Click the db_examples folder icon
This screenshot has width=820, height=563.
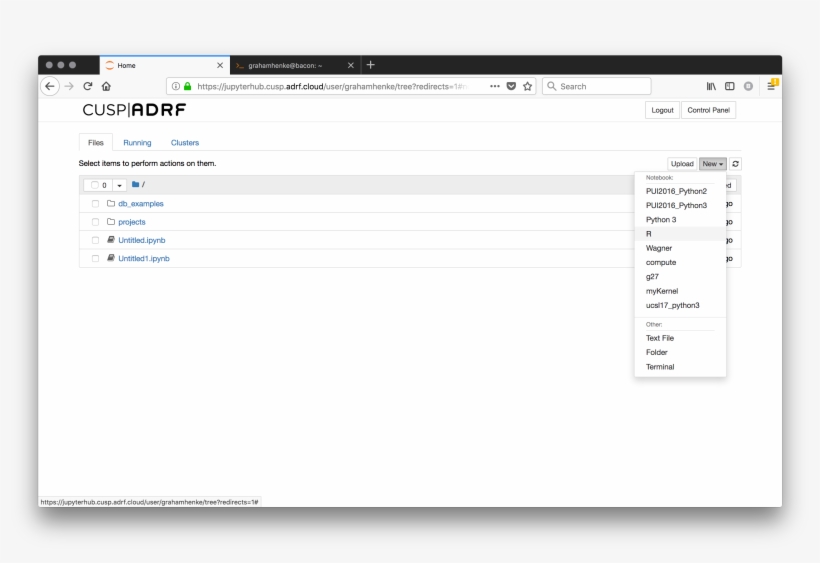click(x=111, y=203)
